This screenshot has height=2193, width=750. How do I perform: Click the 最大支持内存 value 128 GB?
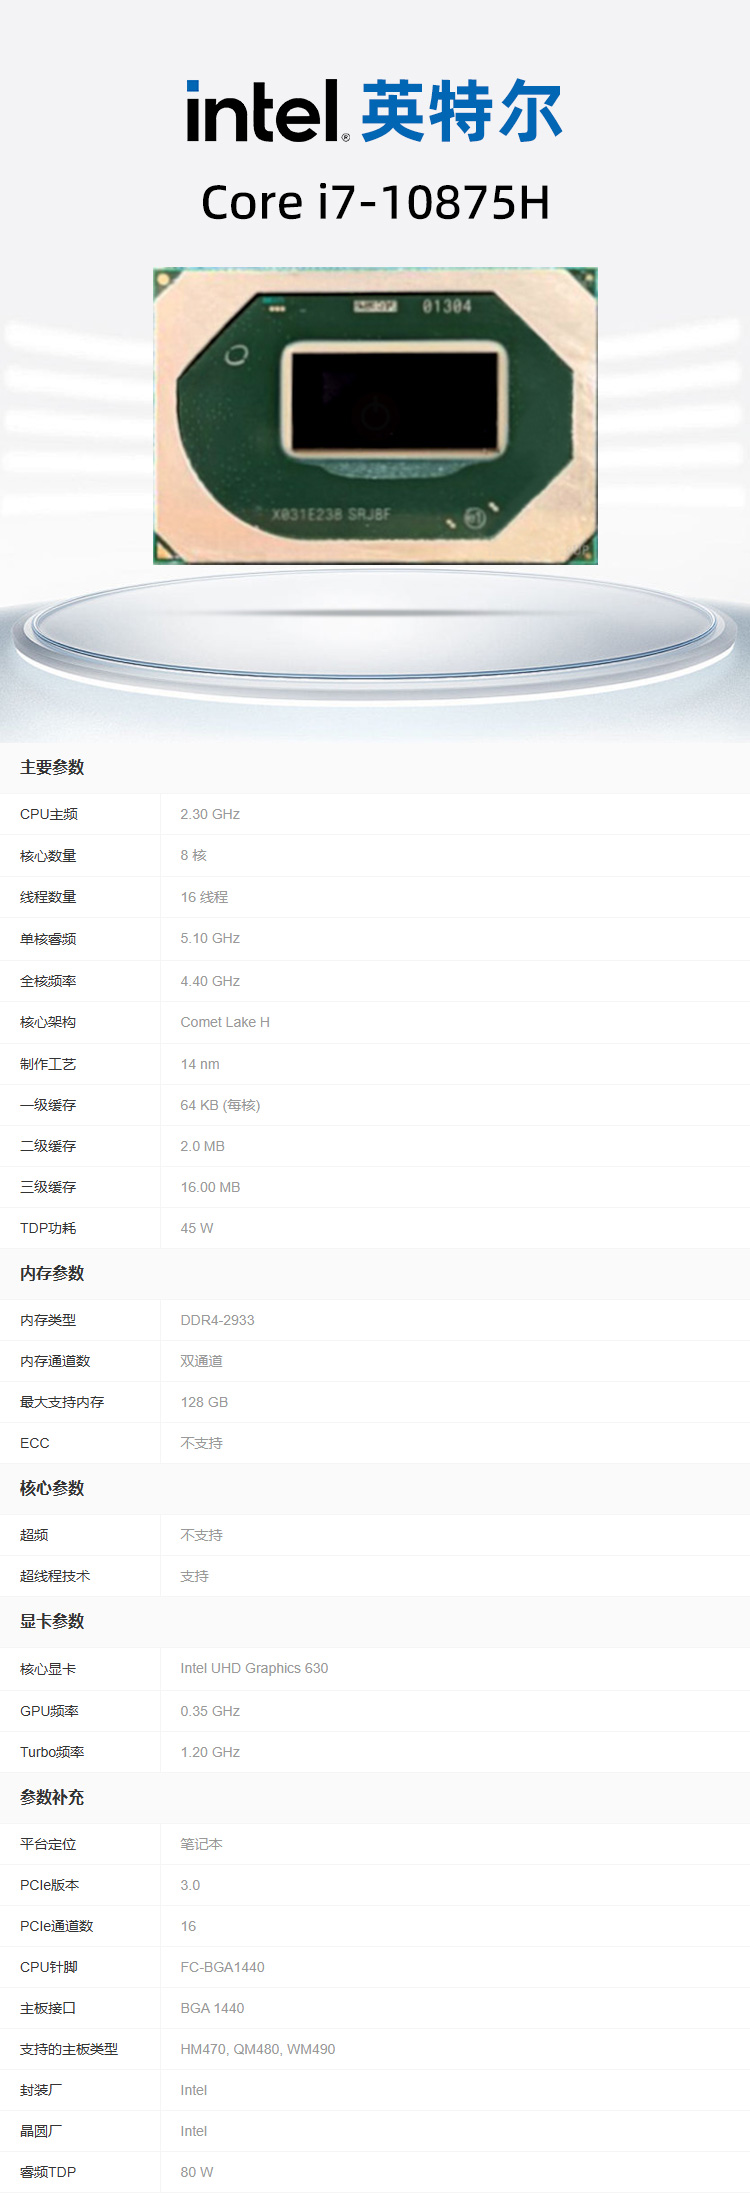point(204,1402)
